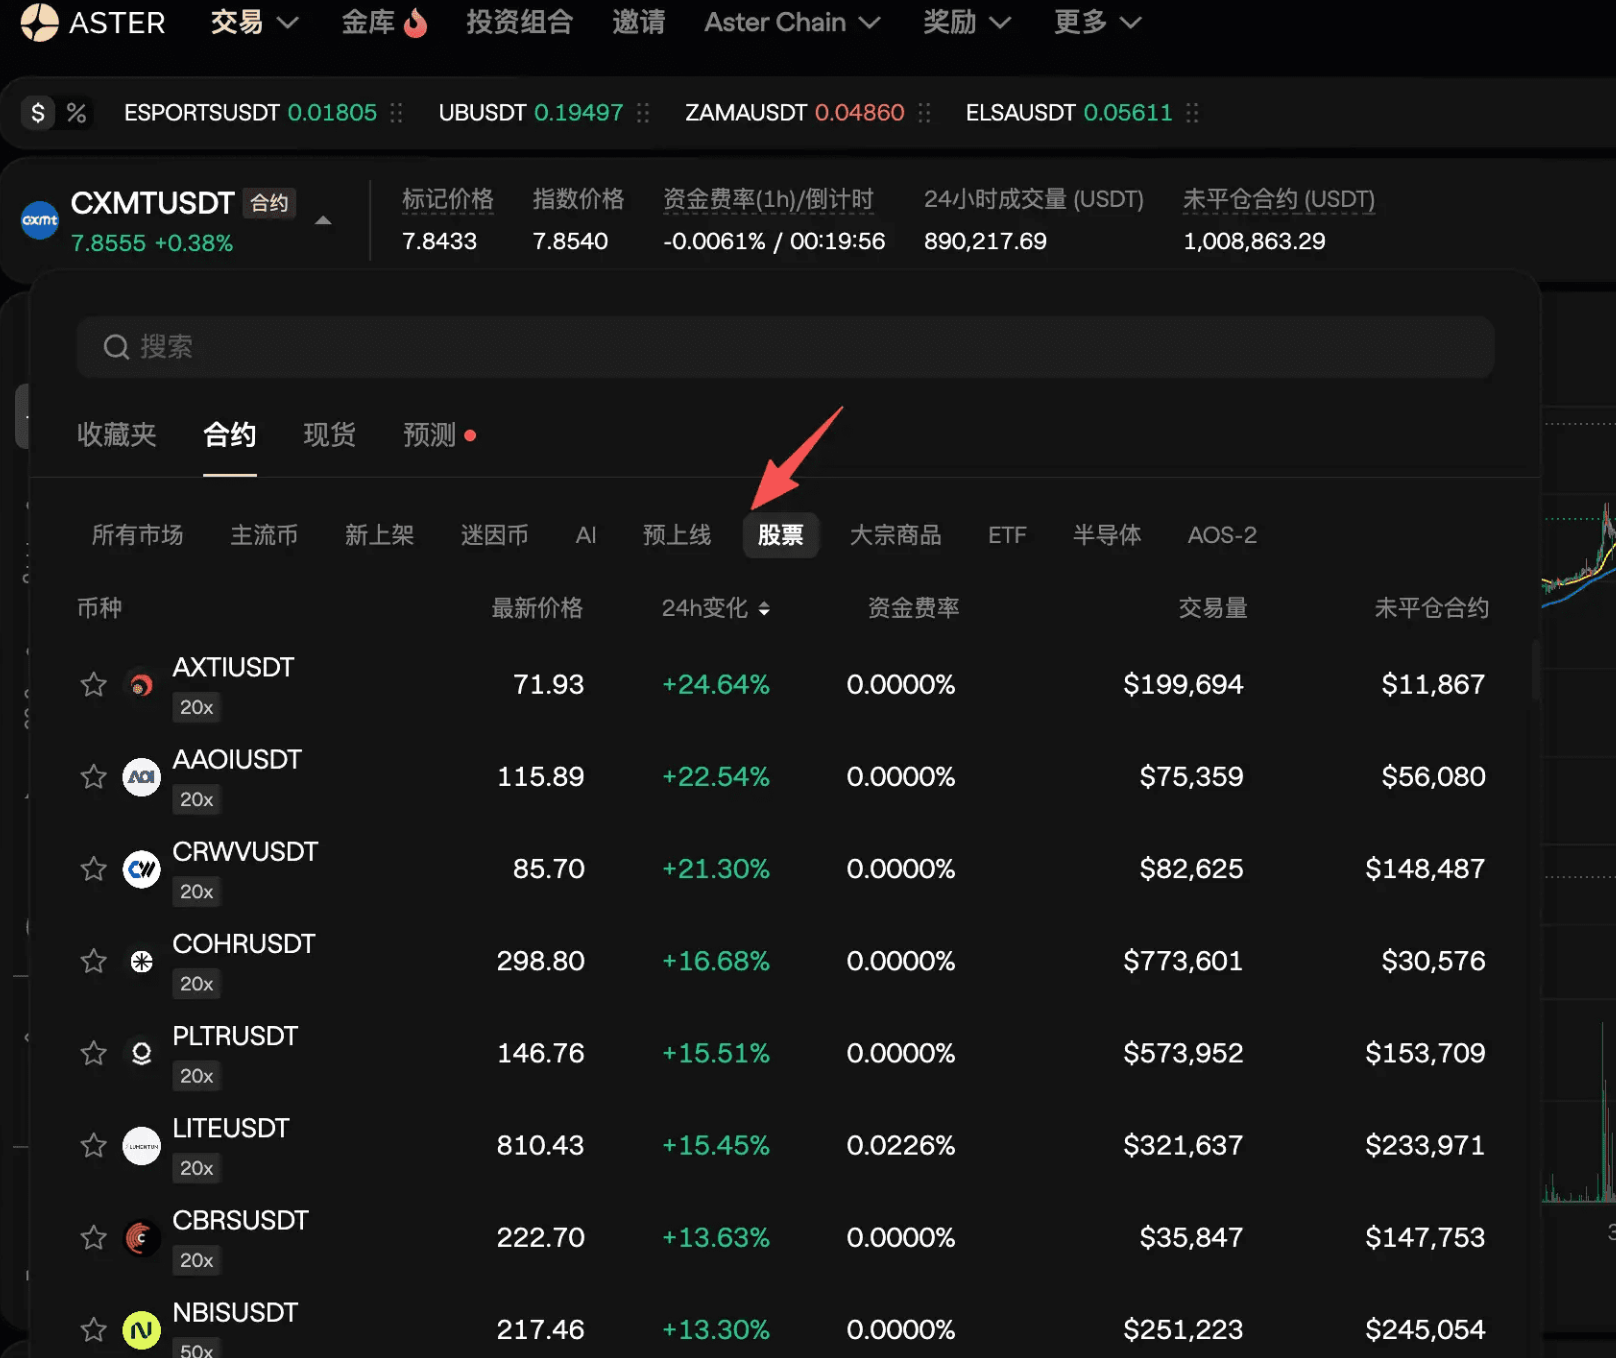Expand the 更多 dropdown menu
This screenshot has height=1358, width=1616.
pos(1097,22)
